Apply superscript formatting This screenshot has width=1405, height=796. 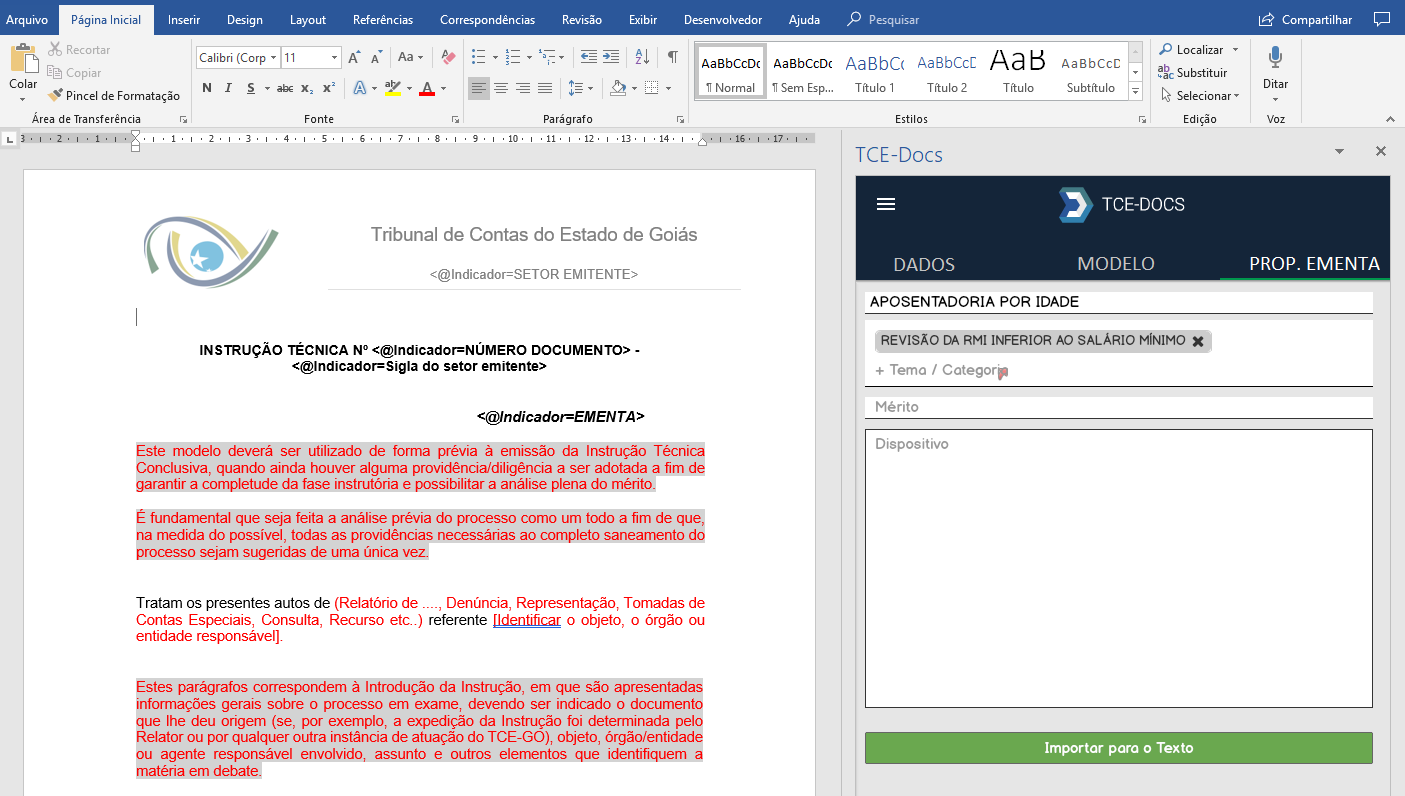[328, 88]
